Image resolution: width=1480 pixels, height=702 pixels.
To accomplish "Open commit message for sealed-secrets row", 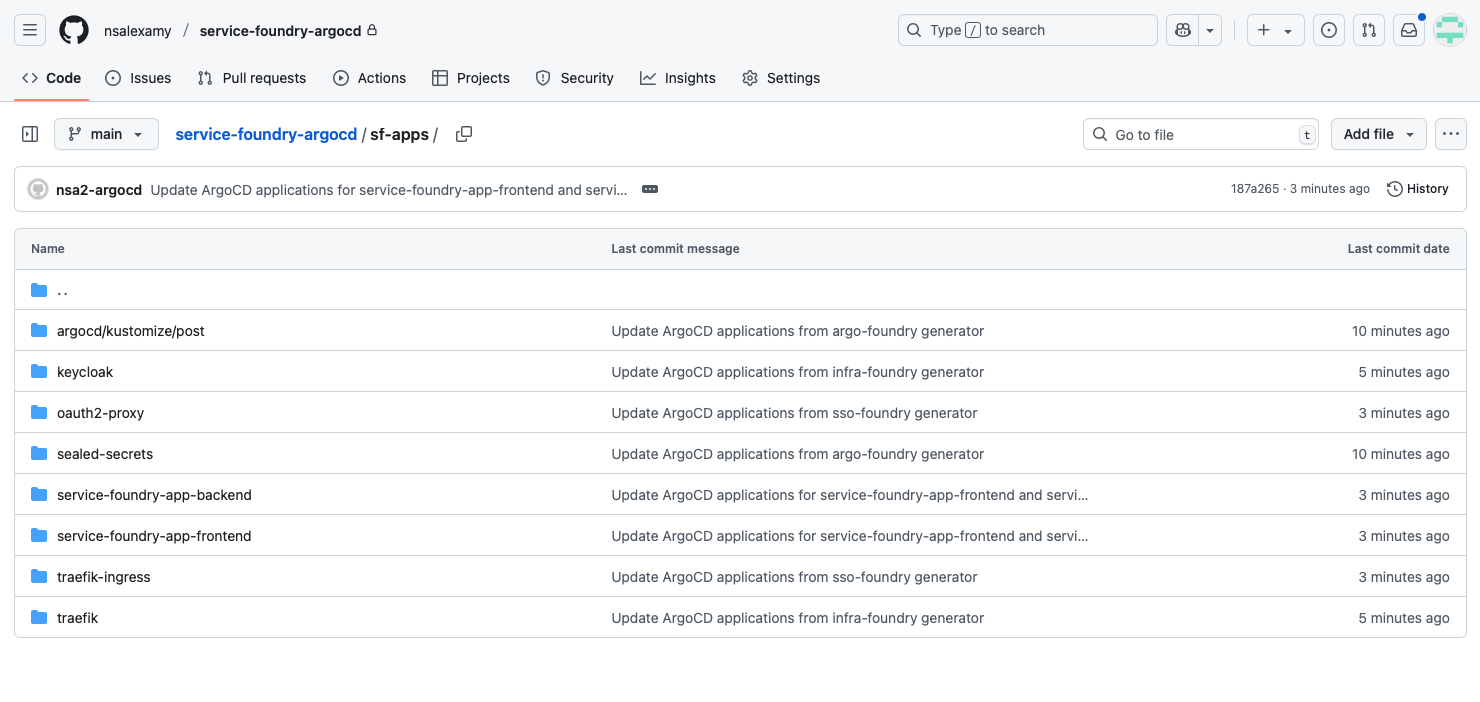I will pos(798,454).
